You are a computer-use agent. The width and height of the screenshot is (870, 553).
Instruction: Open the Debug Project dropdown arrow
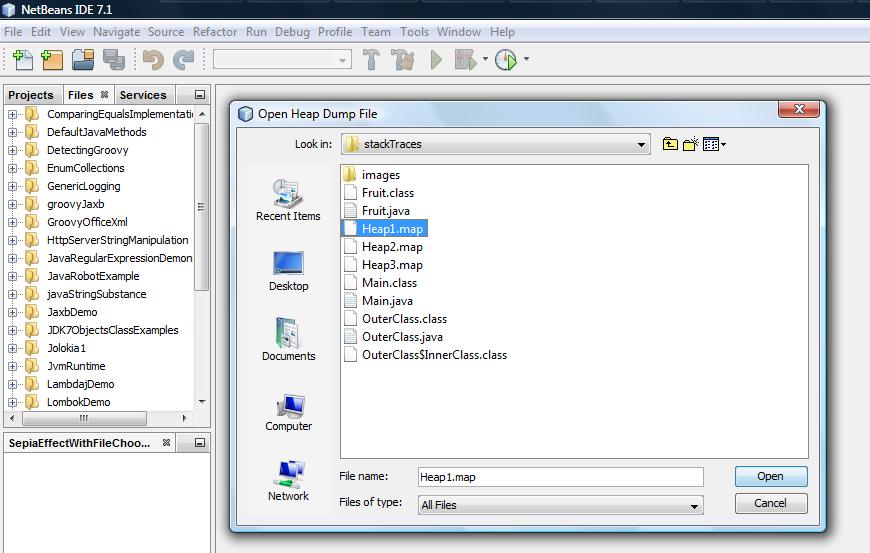(485, 59)
